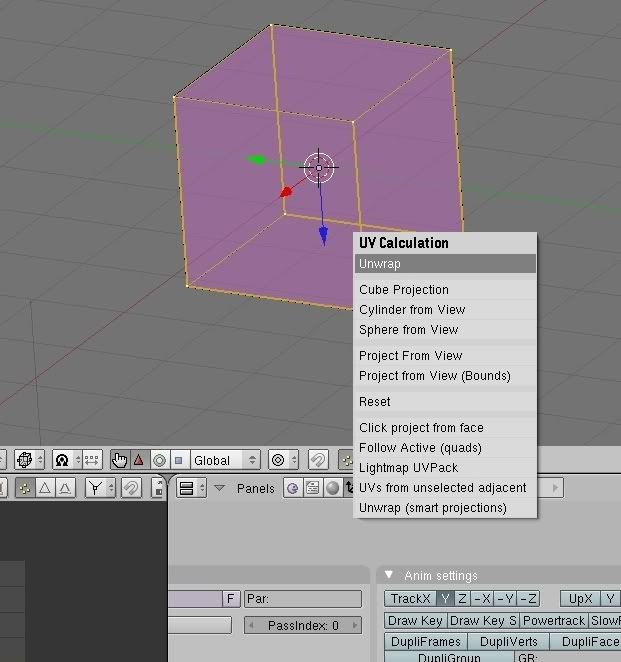This screenshot has width=621, height=662.
Task: Click the proportional edit circle icon
Action: click(278, 460)
